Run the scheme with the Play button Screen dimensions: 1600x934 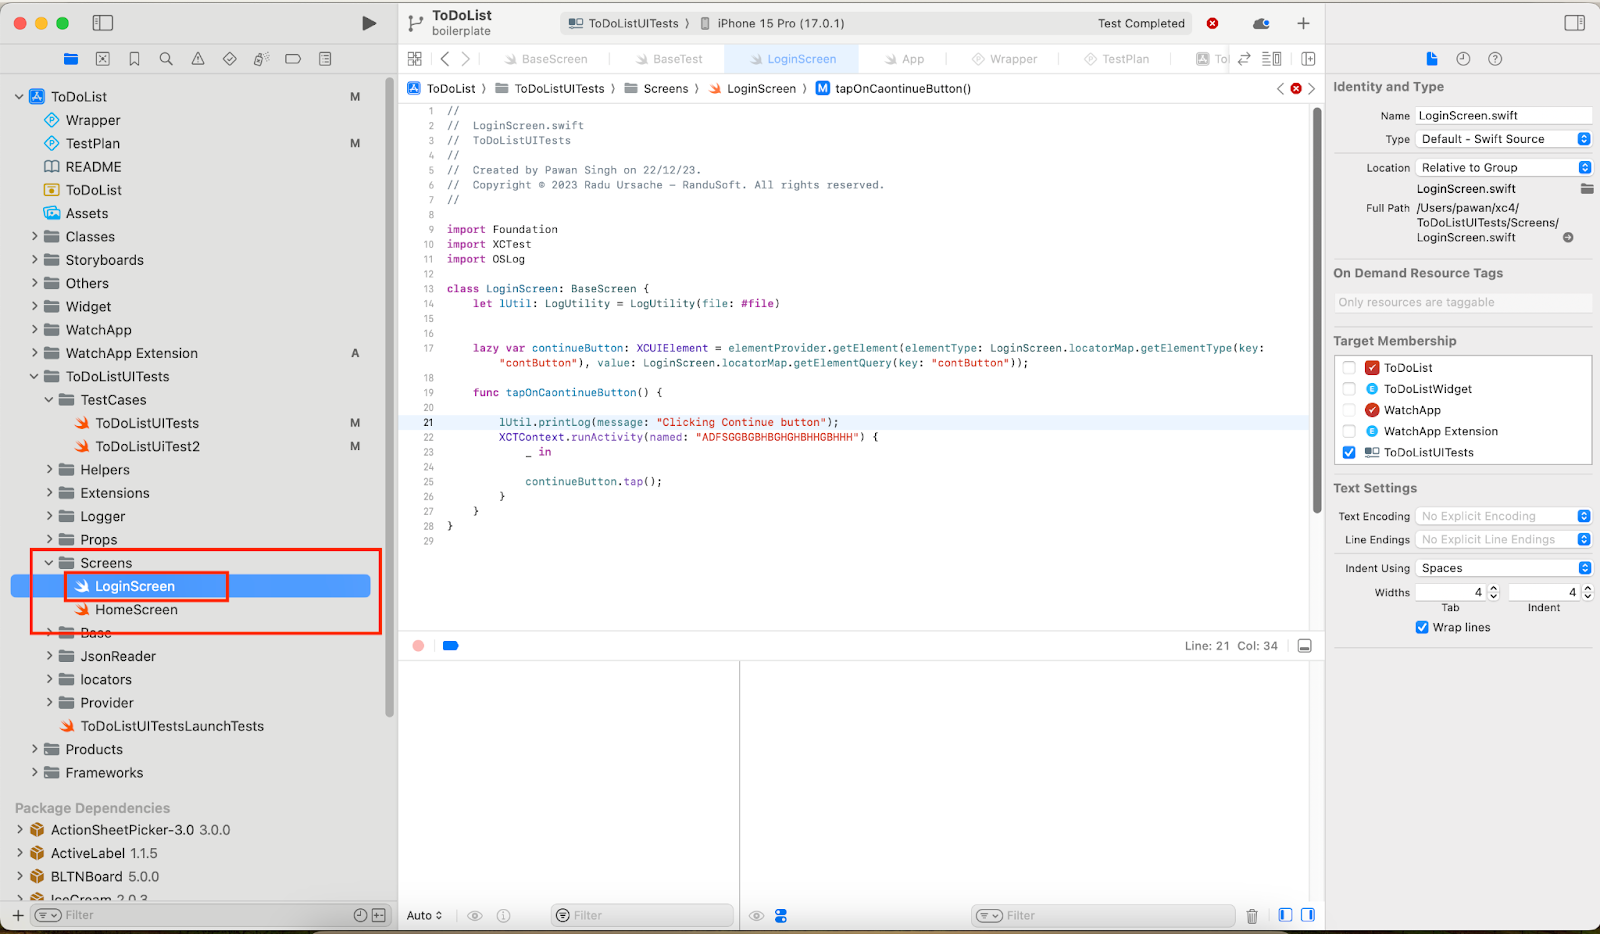pos(369,23)
